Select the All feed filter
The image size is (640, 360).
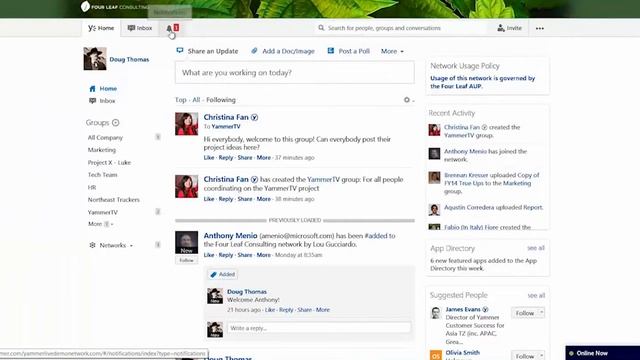tap(196, 100)
